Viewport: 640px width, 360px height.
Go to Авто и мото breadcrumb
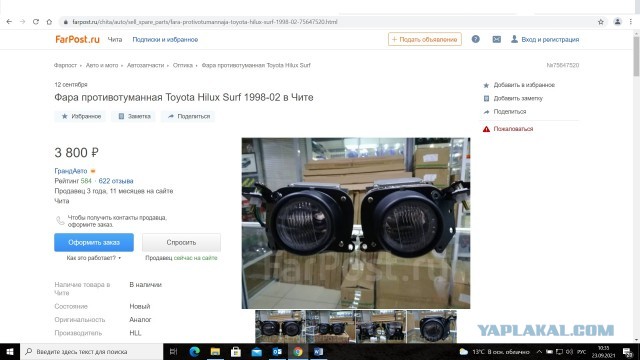pyautogui.click(x=102, y=65)
